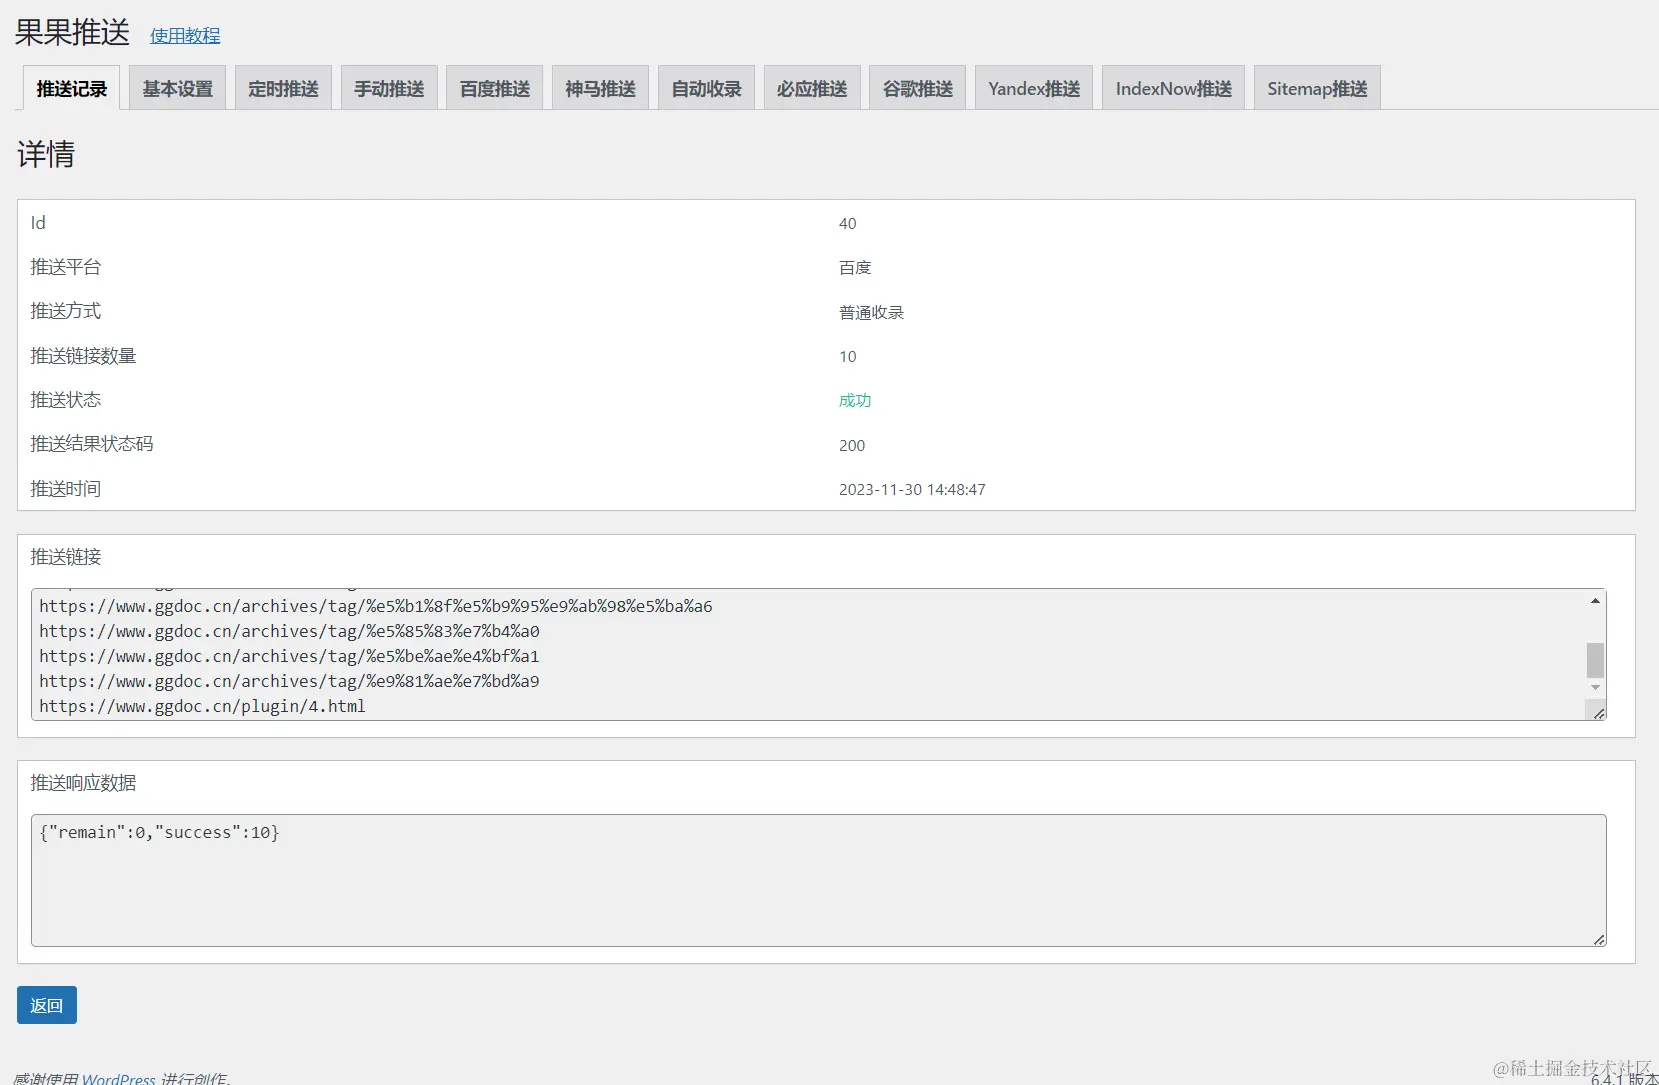
Task: Click the 推送方式 label
Action: (66, 311)
